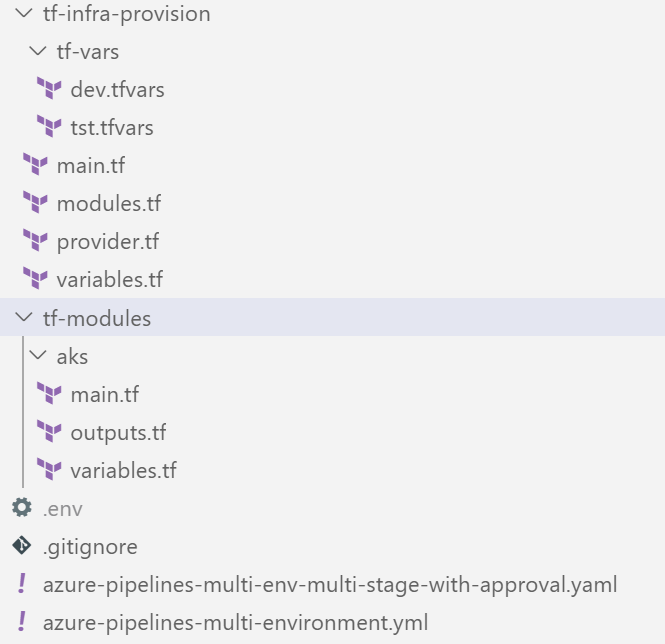Open variables.tf in tf-infra-provision
Viewport: 665px width, 644px height.
tap(109, 279)
